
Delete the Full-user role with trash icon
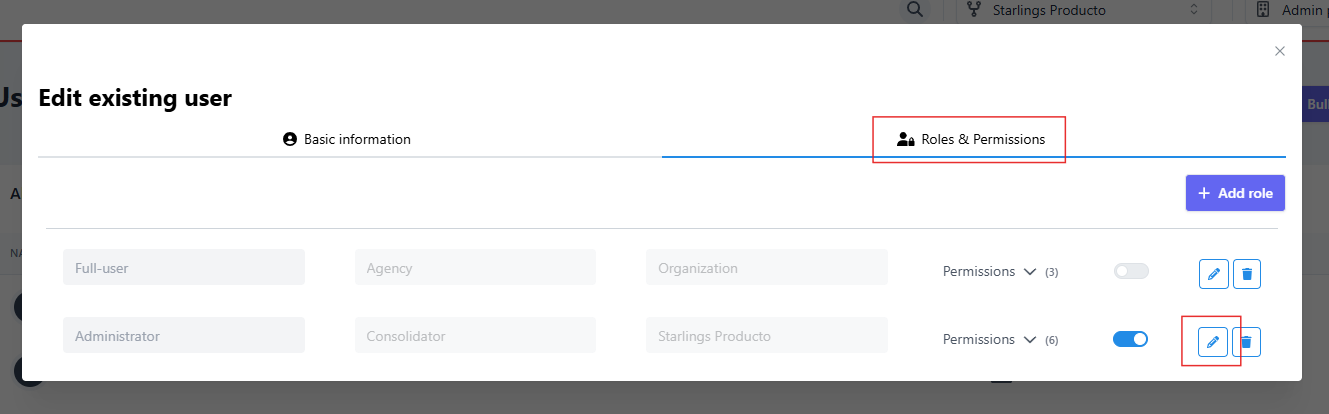1246,273
